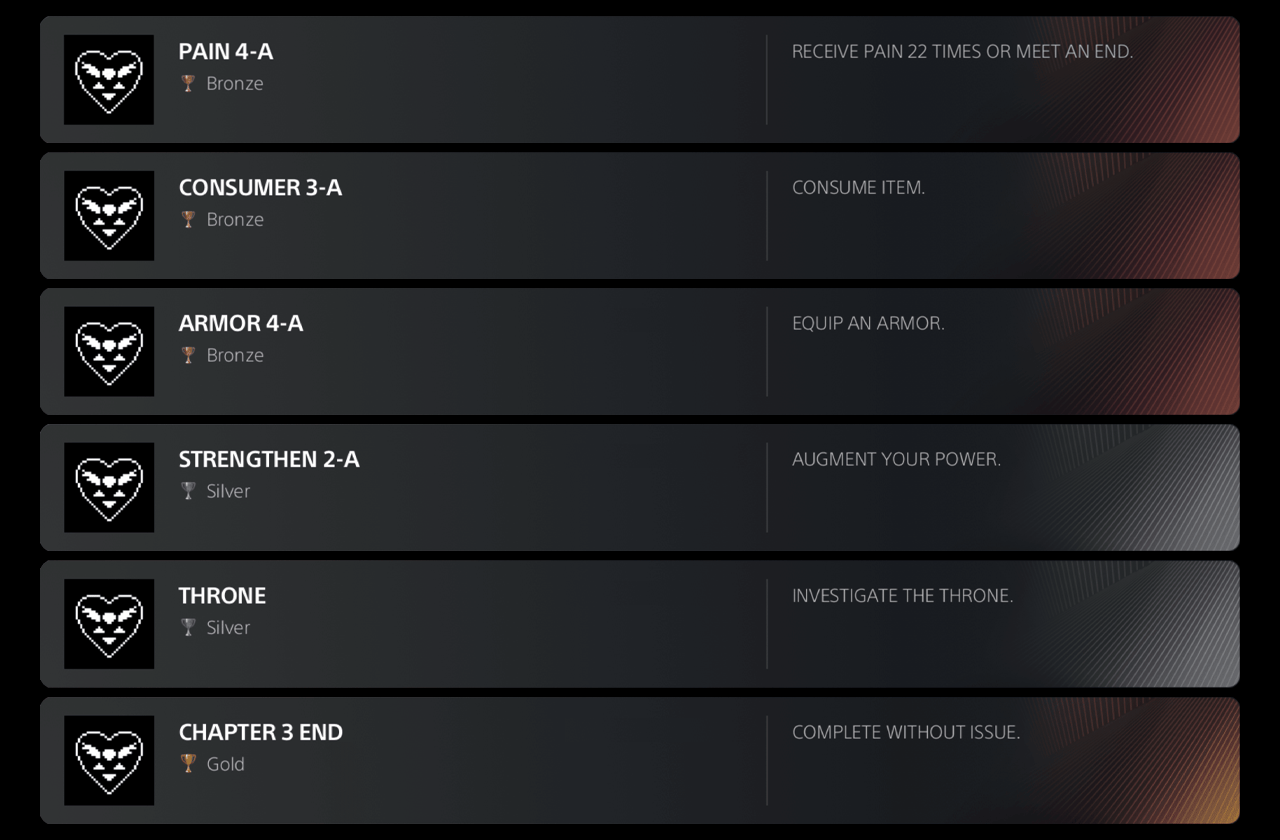Open the THRONE trophy title
Viewport: 1280px width, 840px height.
222,595
